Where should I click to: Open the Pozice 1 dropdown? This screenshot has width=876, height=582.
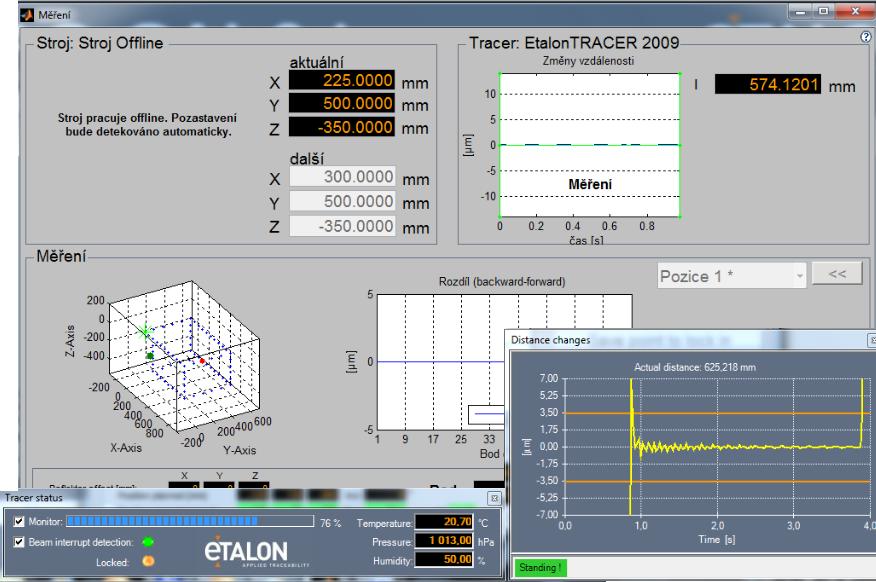(x=732, y=276)
